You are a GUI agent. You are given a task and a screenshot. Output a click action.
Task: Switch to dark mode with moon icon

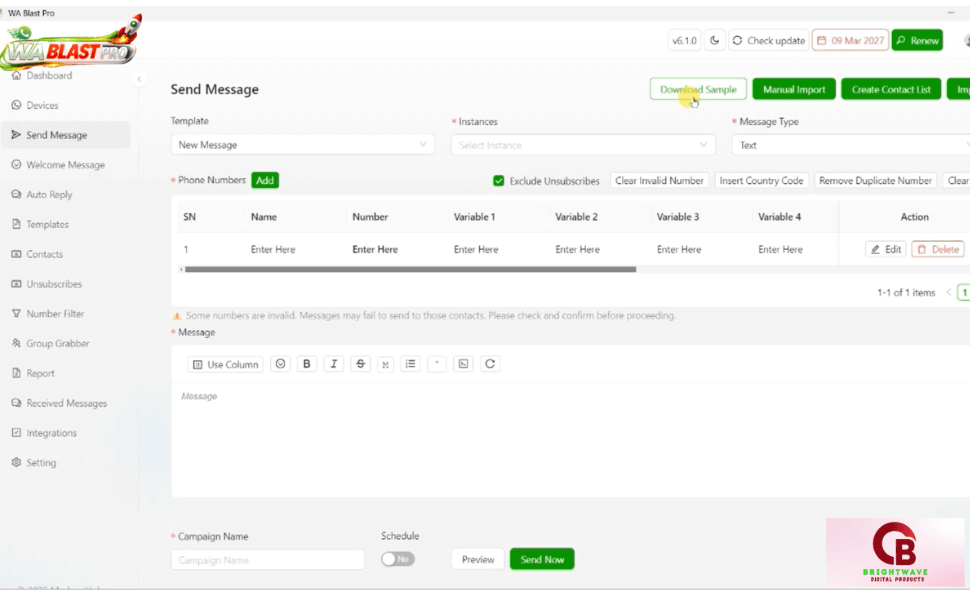coord(715,41)
